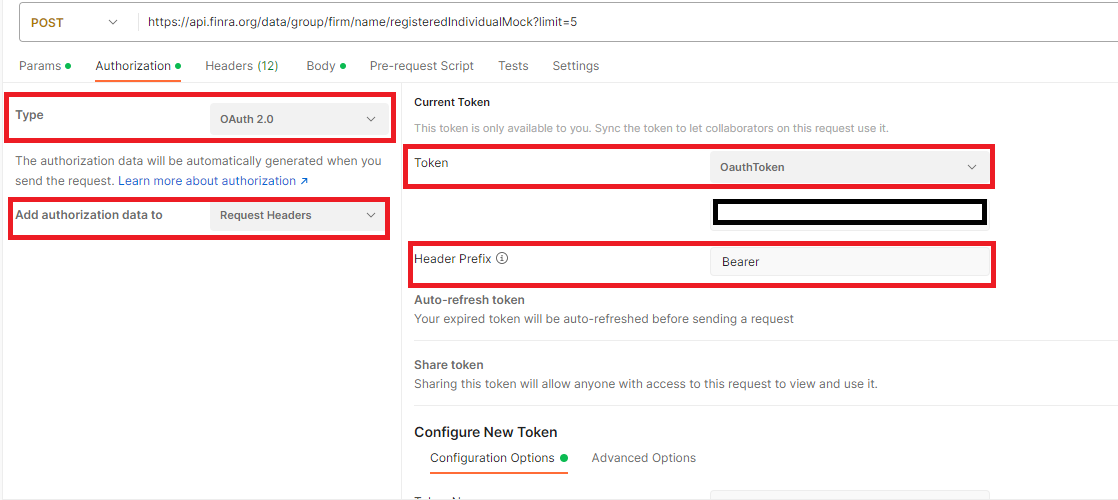The image size is (1118, 500).
Task: Go to the Body tab
Action: pyautogui.click(x=321, y=66)
